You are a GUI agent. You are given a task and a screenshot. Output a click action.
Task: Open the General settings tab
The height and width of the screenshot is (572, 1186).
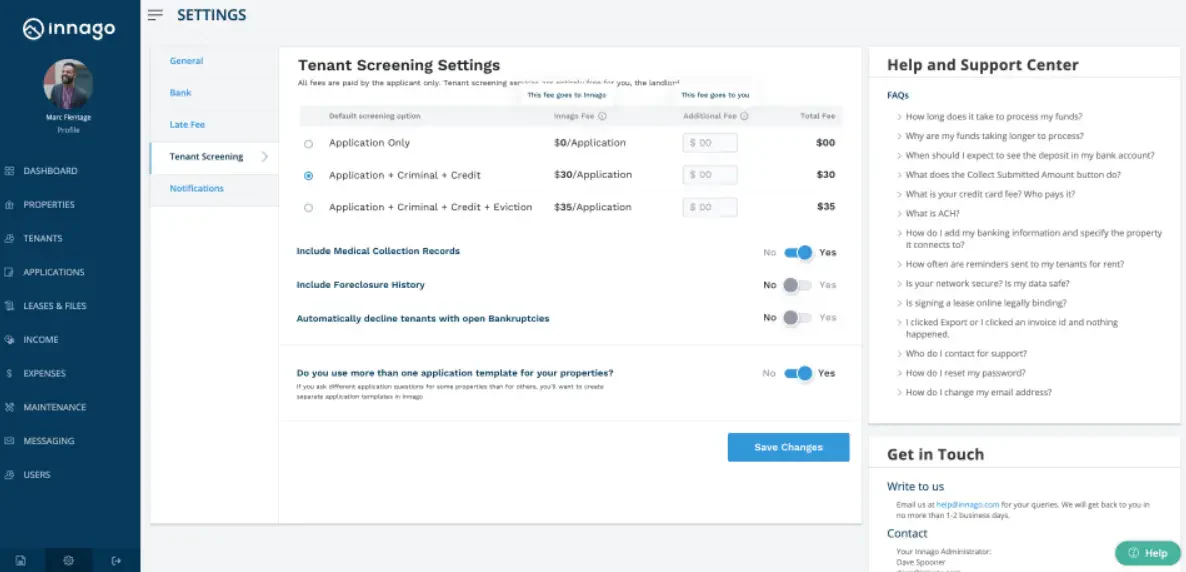pyautogui.click(x=214, y=61)
